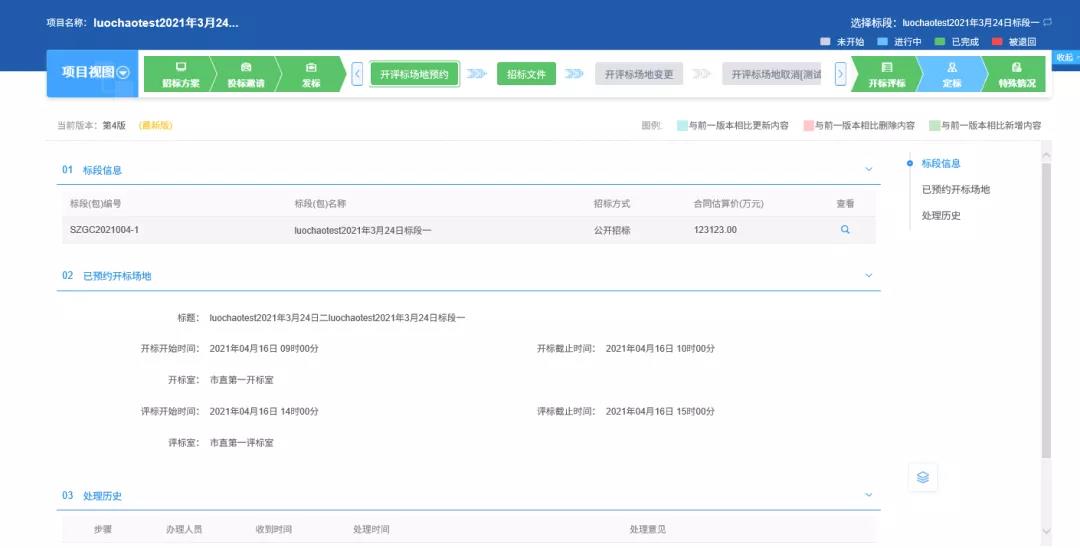This screenshot has width=1080, height=548.
Task: Open the 定标 stage step
Action: point(951,75)
